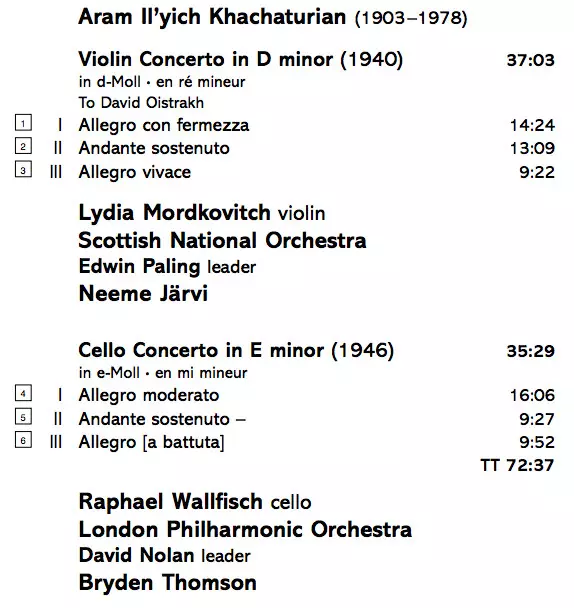Click the track 5 number box
Viewport: 574px width, 608px height.
click(x=23, y=416)
